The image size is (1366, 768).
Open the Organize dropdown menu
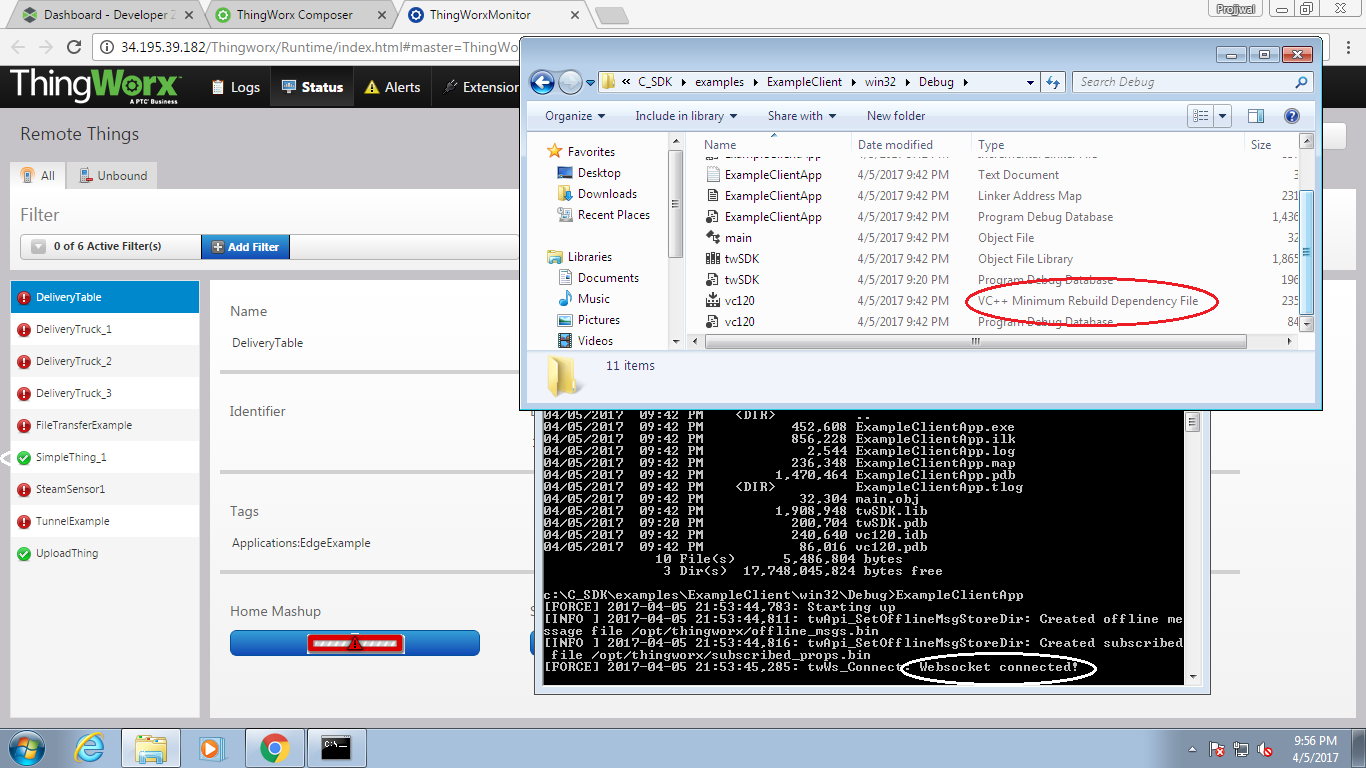click(572, 116)
